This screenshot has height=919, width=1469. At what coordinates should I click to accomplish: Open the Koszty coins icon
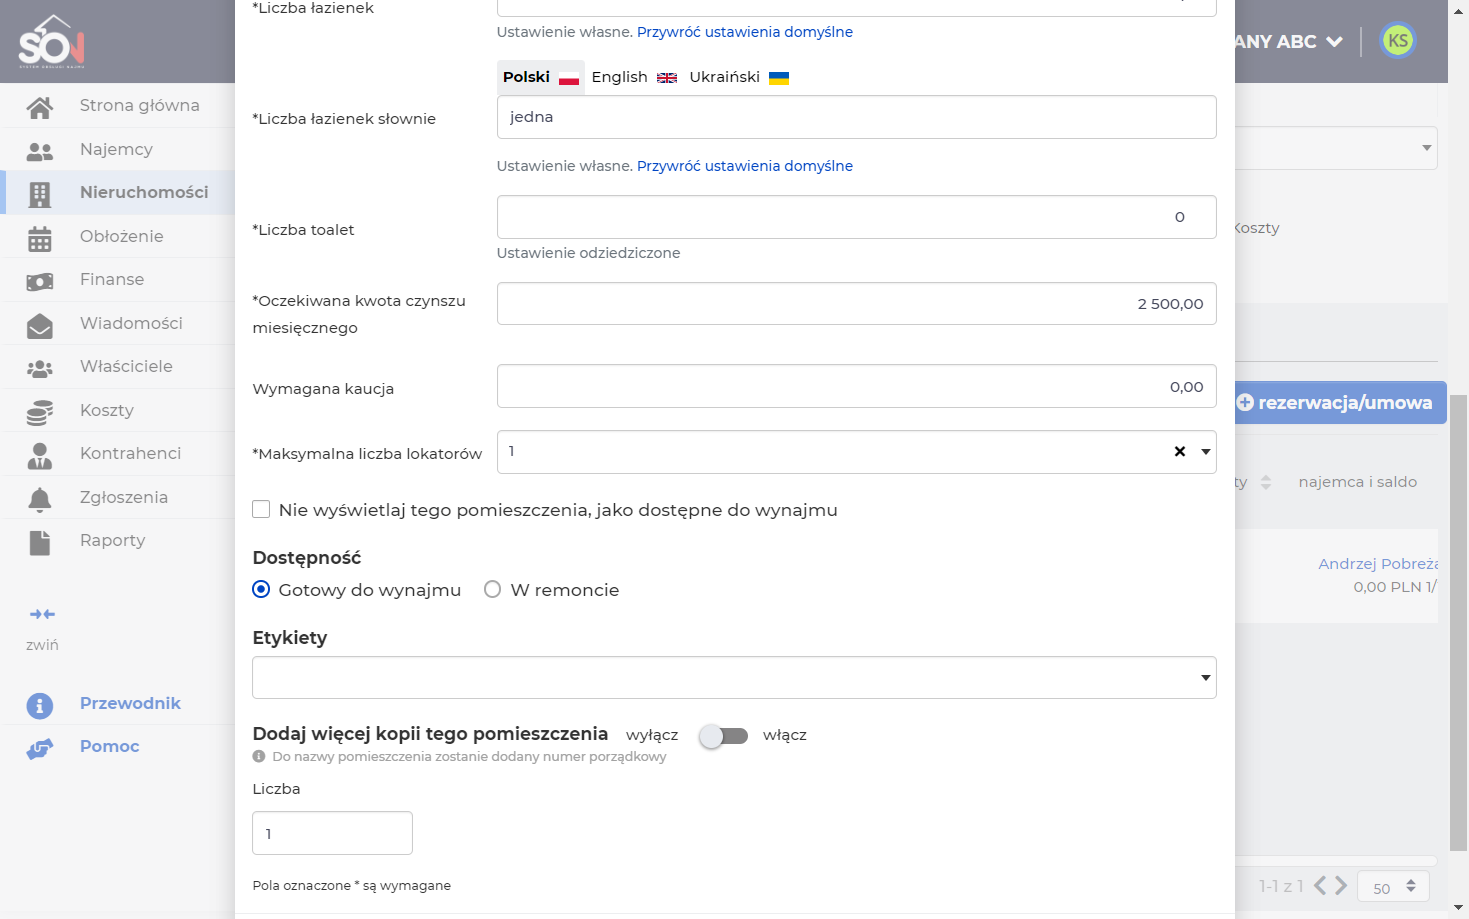point(40,411)
